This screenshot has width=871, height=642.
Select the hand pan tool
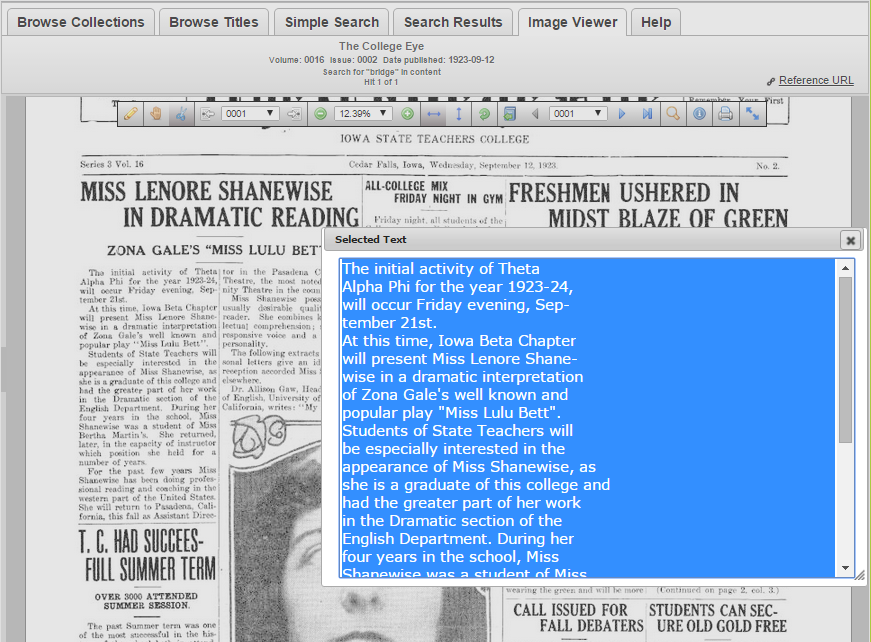pyautogui.click(x=156, y=114)
